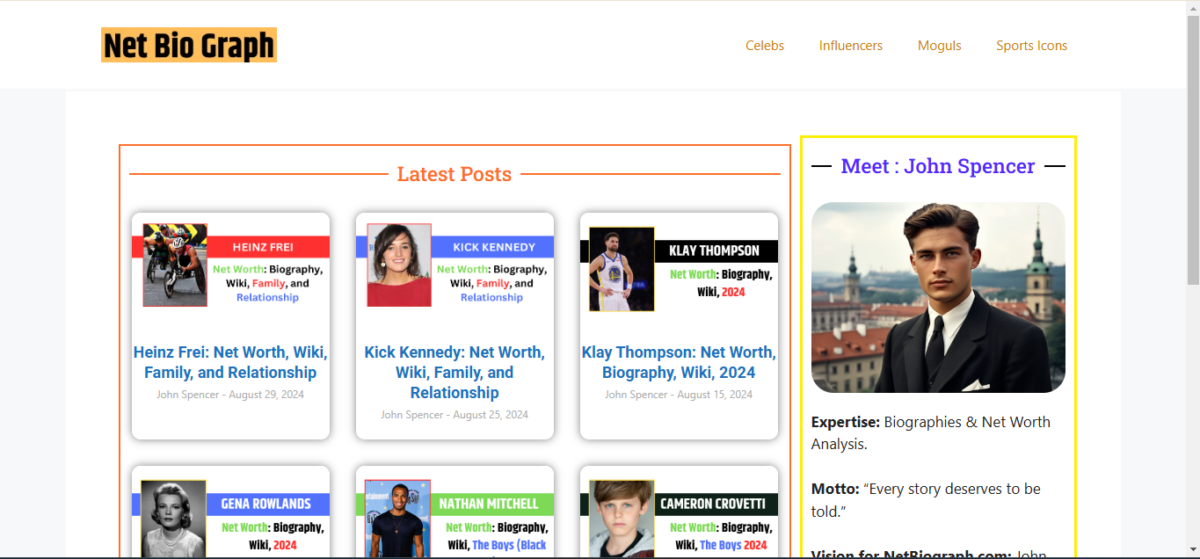The image size is (1200, 559).
Task: Click 'John Spencer - August 25, 2024' byline
Action: (x=455, y=414)
